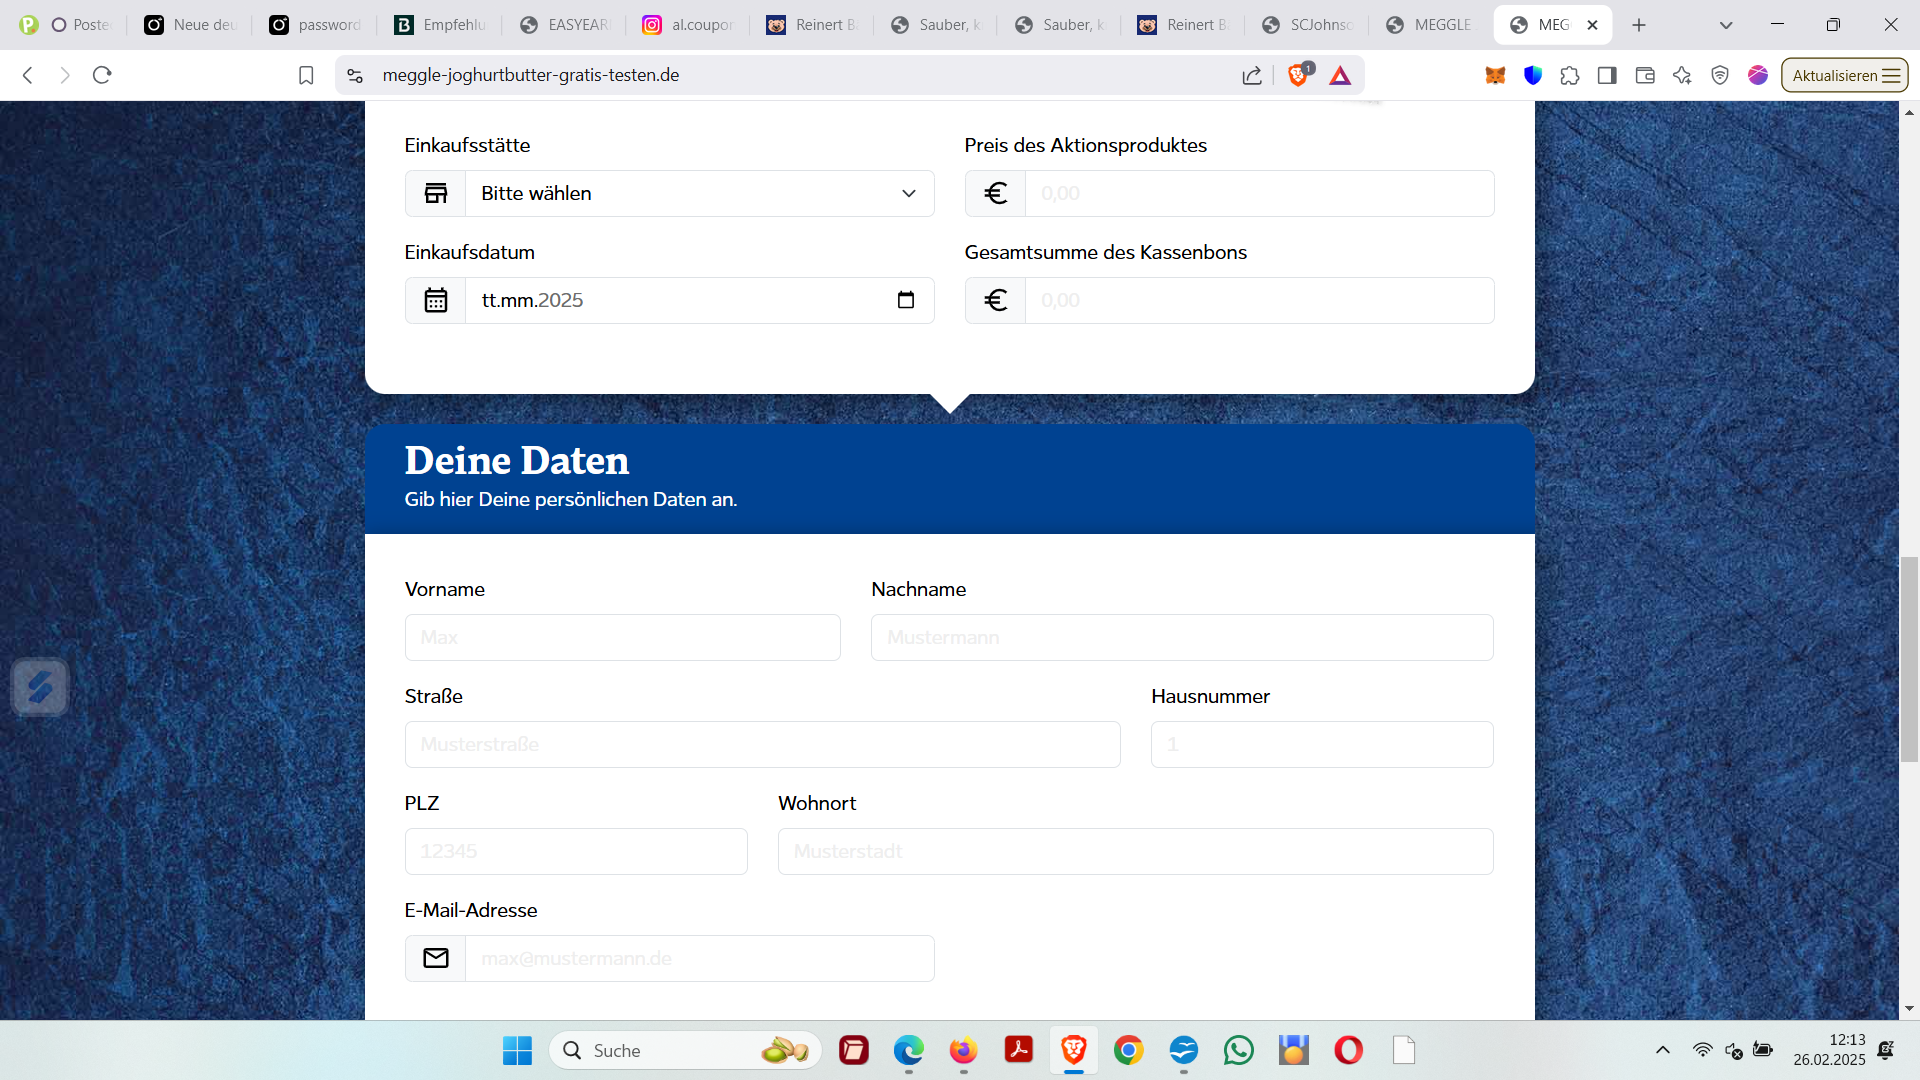The image size is (1920, 1080).
Task: Bookmark this page
Action: 306,75
